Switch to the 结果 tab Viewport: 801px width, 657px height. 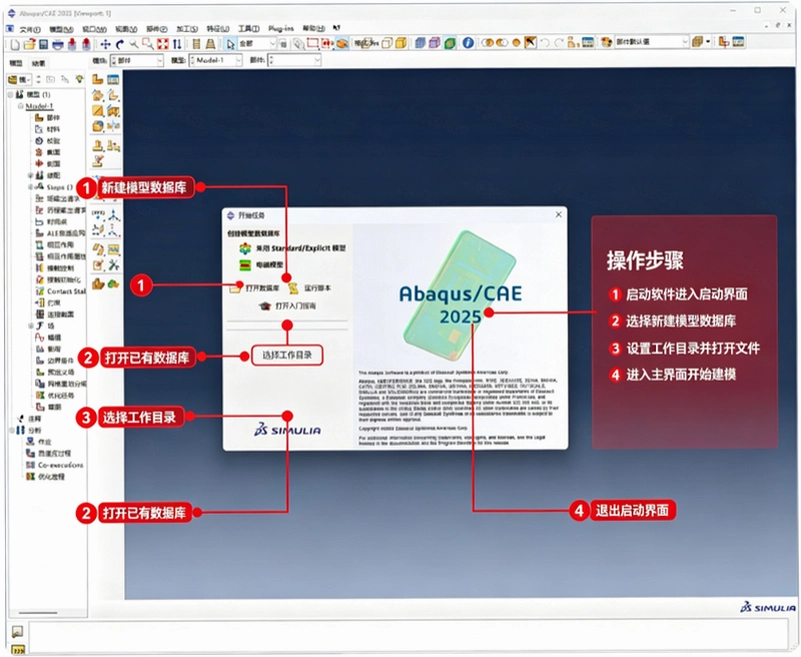pos(38,63)
